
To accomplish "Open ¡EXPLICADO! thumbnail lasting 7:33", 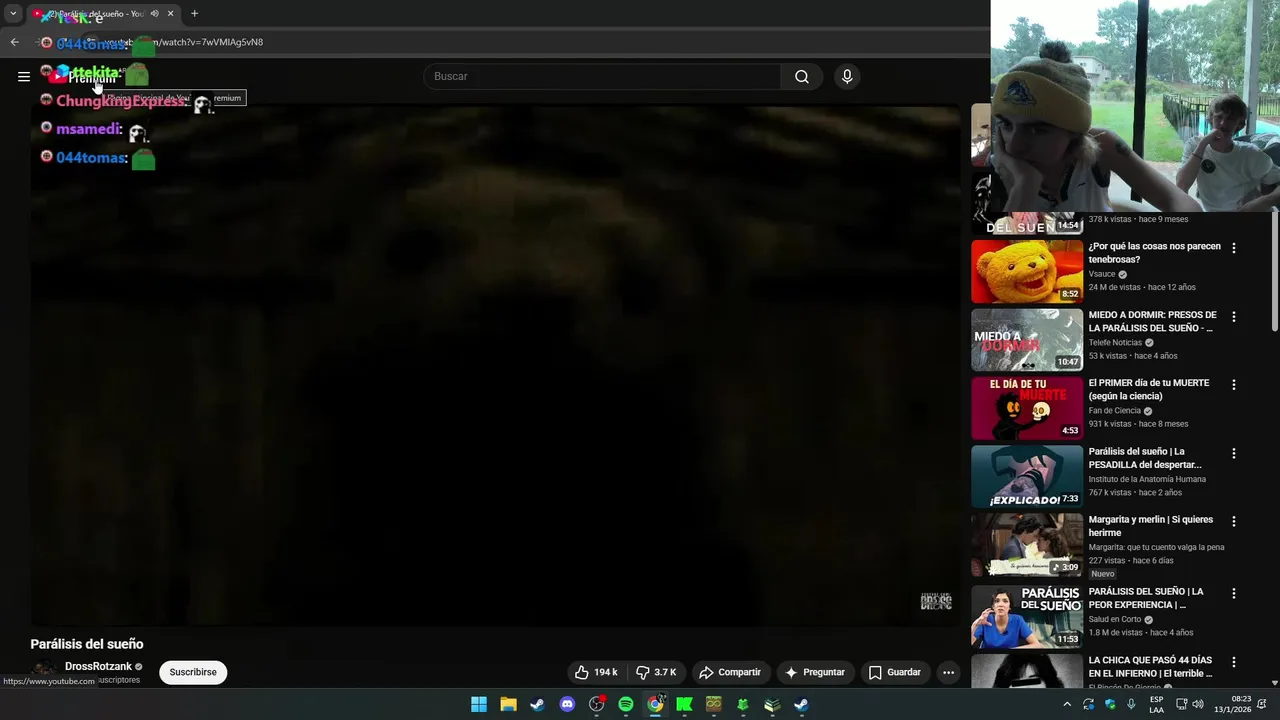I will pos(1027,476).
